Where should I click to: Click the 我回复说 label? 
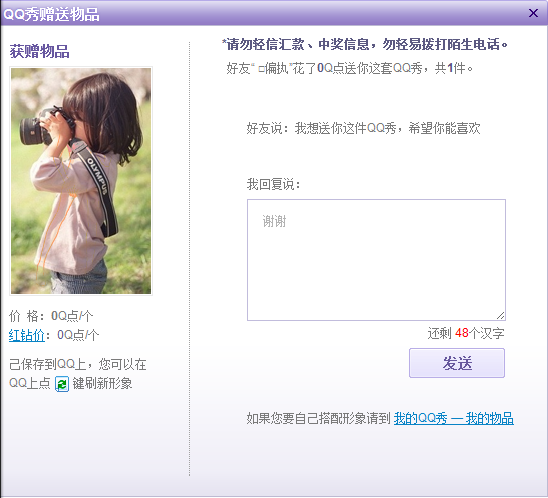[x=273, y=184]
